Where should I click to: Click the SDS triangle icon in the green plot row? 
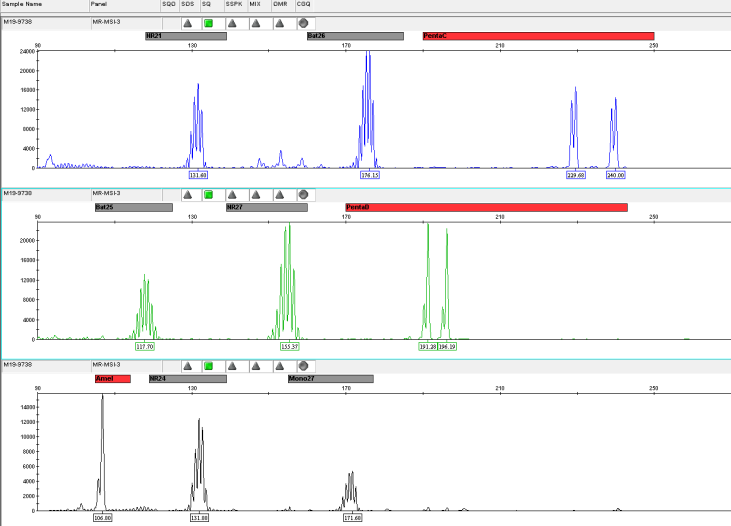coord(187,194)
